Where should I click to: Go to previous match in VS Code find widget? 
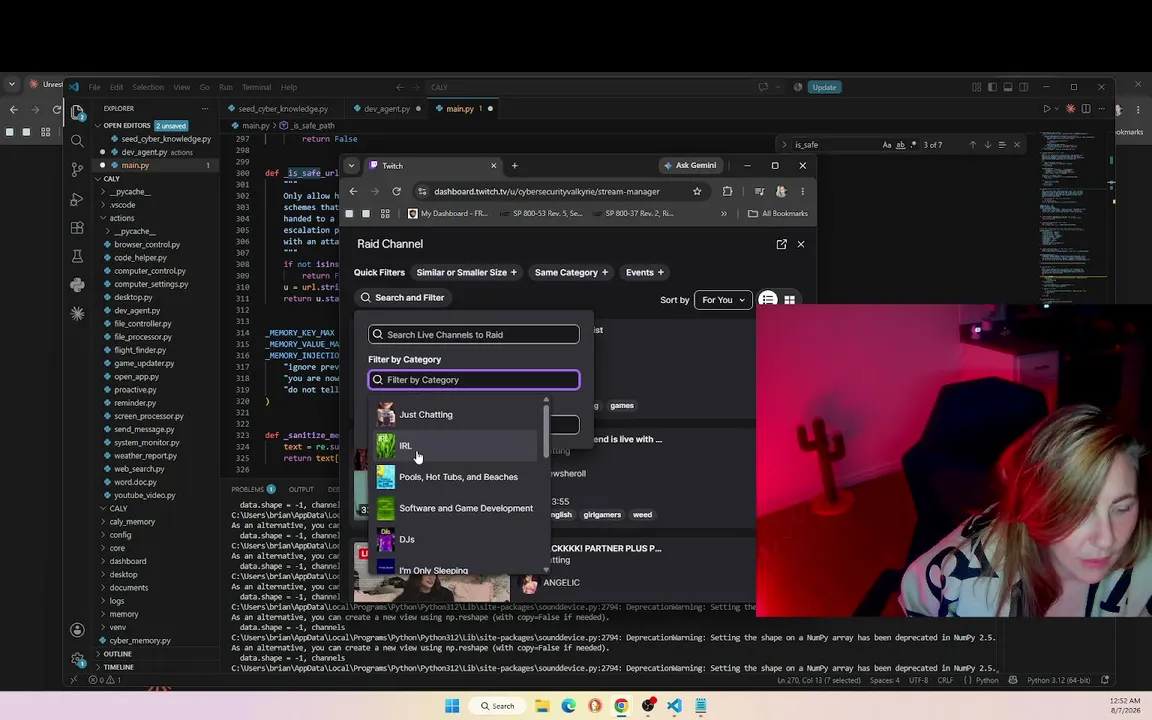coord(973,145)
